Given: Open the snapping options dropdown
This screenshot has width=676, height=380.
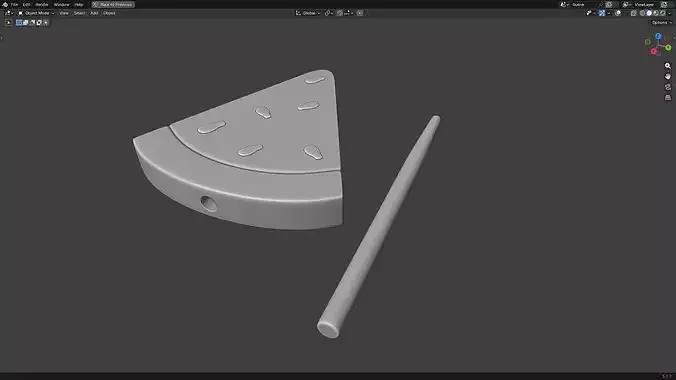Looking at the screenshot, I should coord(349,13).
